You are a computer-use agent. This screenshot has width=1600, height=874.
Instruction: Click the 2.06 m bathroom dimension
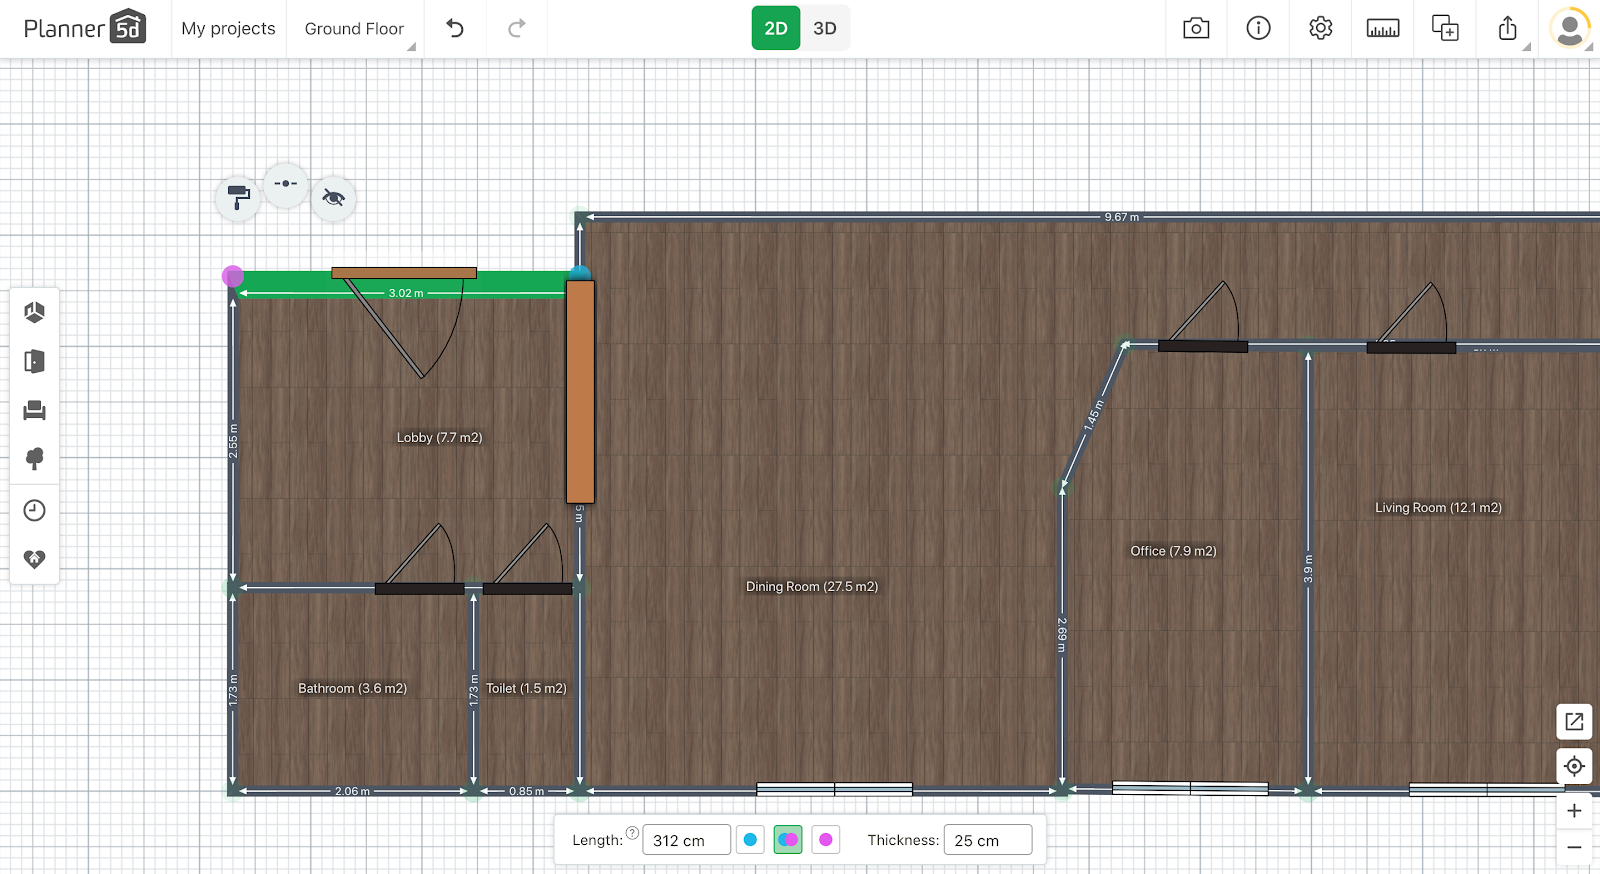352,791
